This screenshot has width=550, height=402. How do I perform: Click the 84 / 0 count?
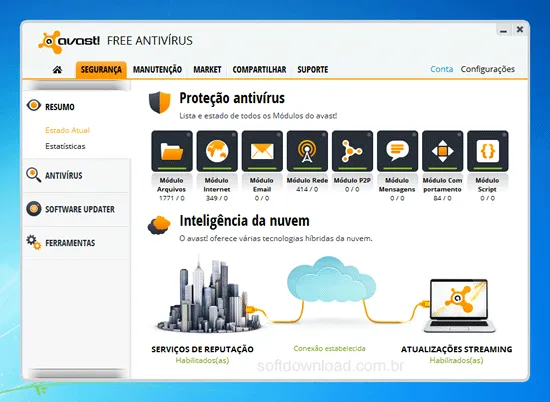[442, 198]
